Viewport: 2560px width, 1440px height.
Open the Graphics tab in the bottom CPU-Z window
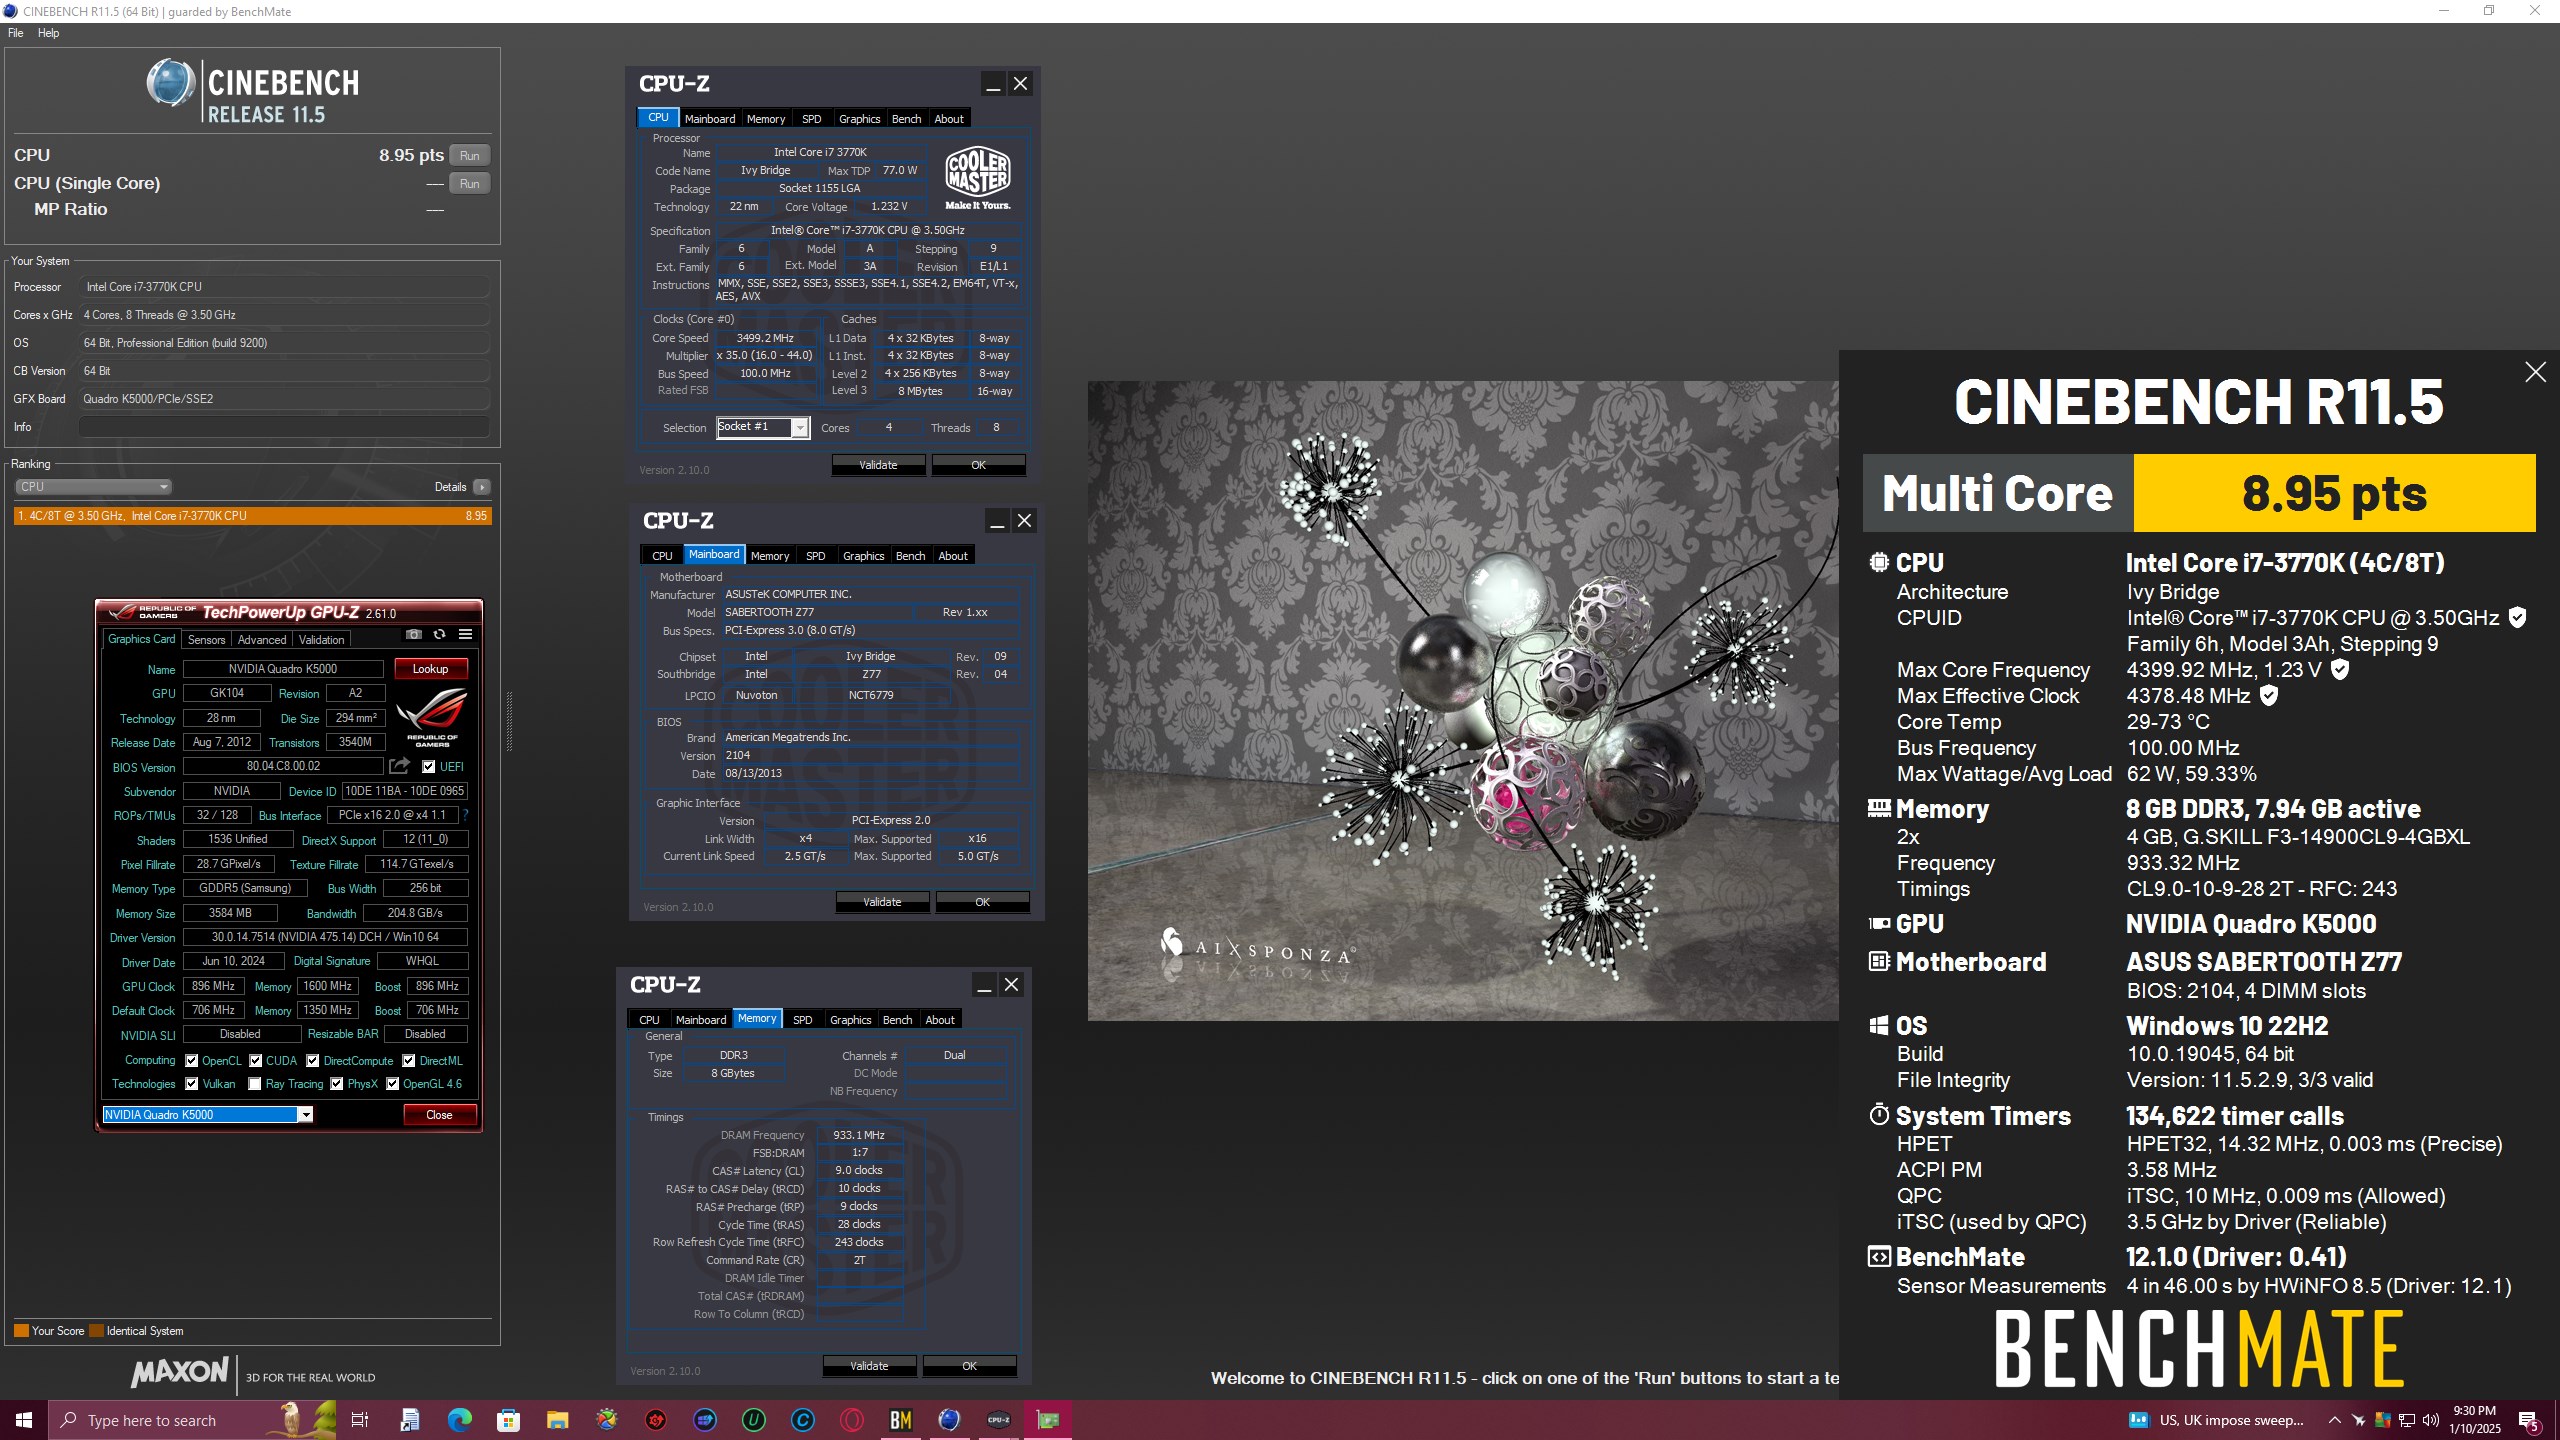pyautogui.click(x=851, y=1020)
